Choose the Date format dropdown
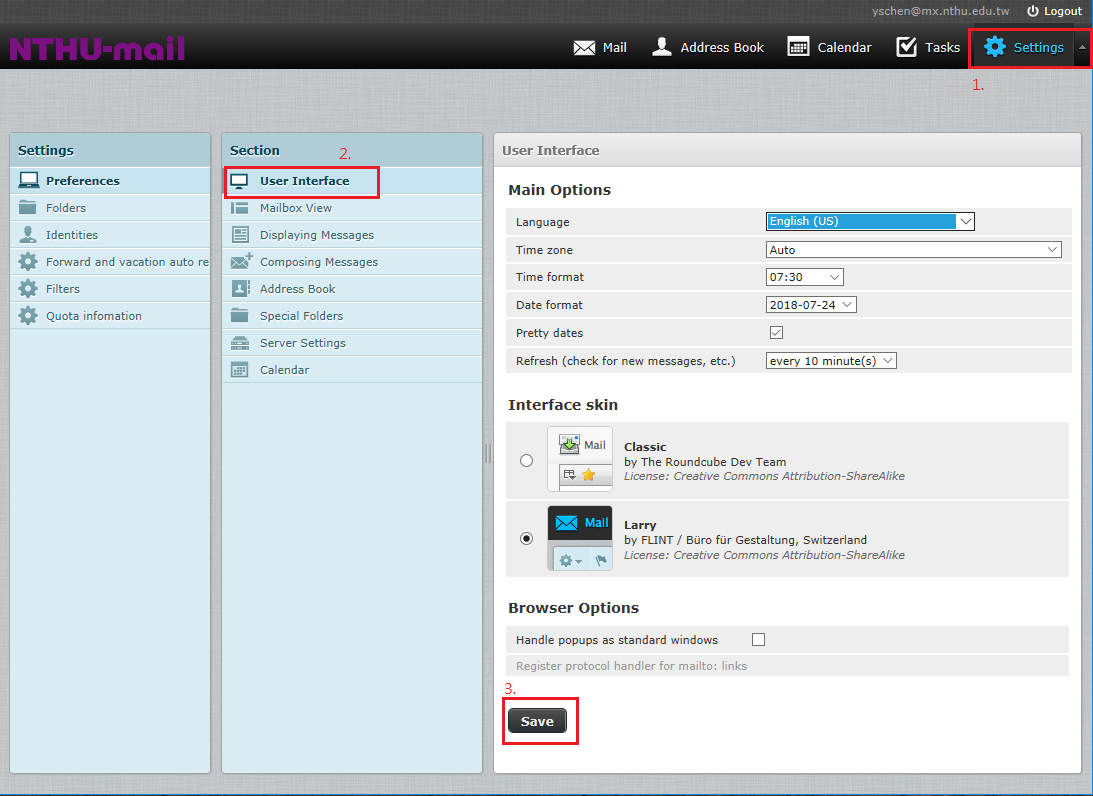The height and width of the screenshot is (796, 1093). tap(811, 305)
